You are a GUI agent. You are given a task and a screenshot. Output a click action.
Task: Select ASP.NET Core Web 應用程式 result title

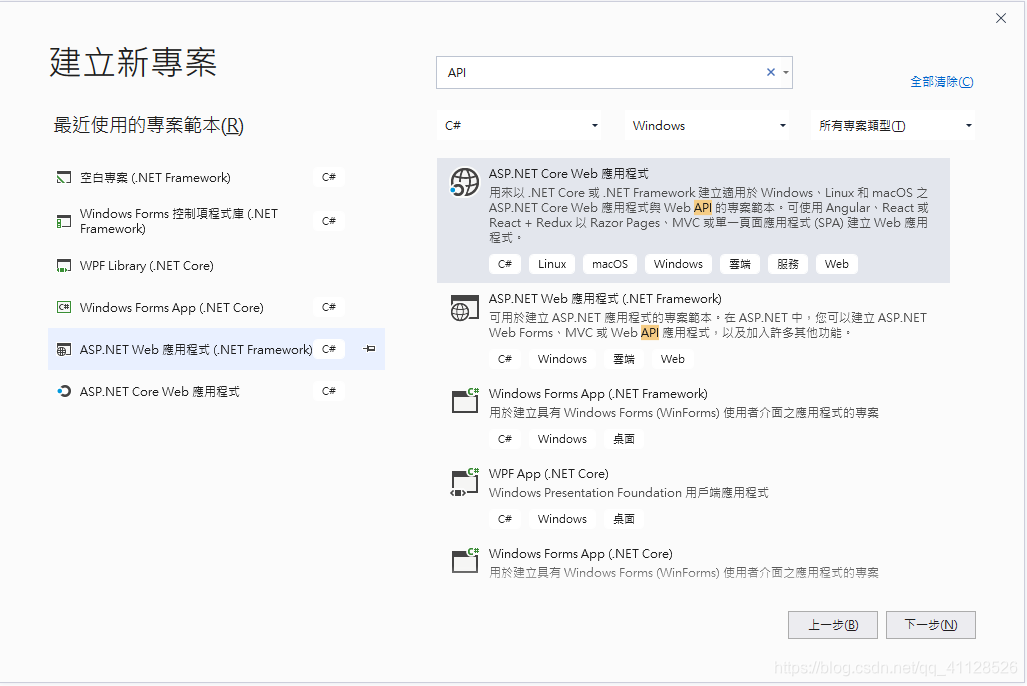[x=569, y=174]
